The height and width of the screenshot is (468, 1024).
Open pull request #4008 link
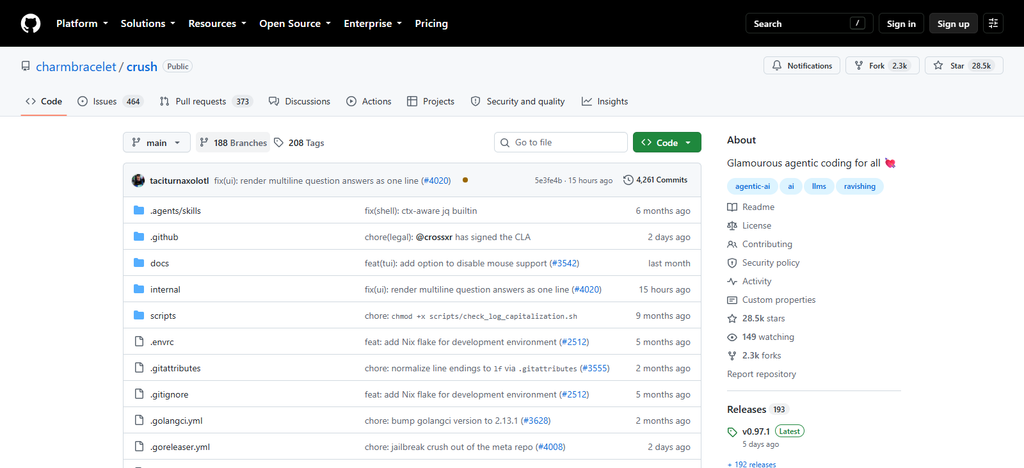click(x=550, y=446)
